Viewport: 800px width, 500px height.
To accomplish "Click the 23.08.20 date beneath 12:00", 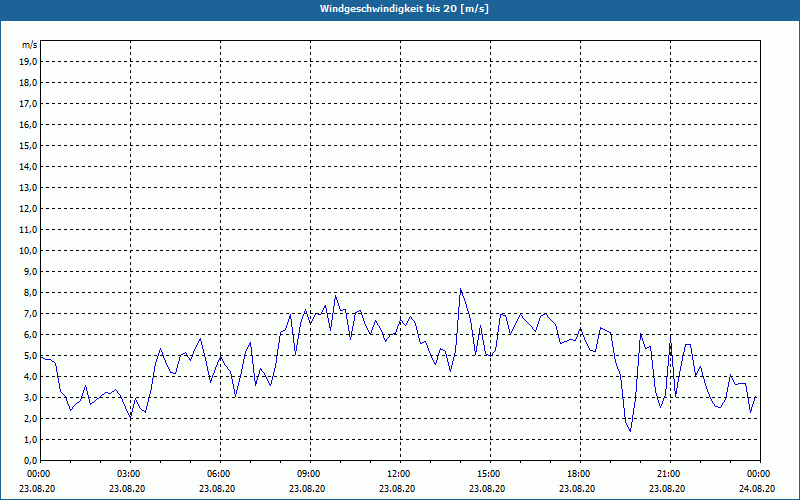I will [397, 488].
